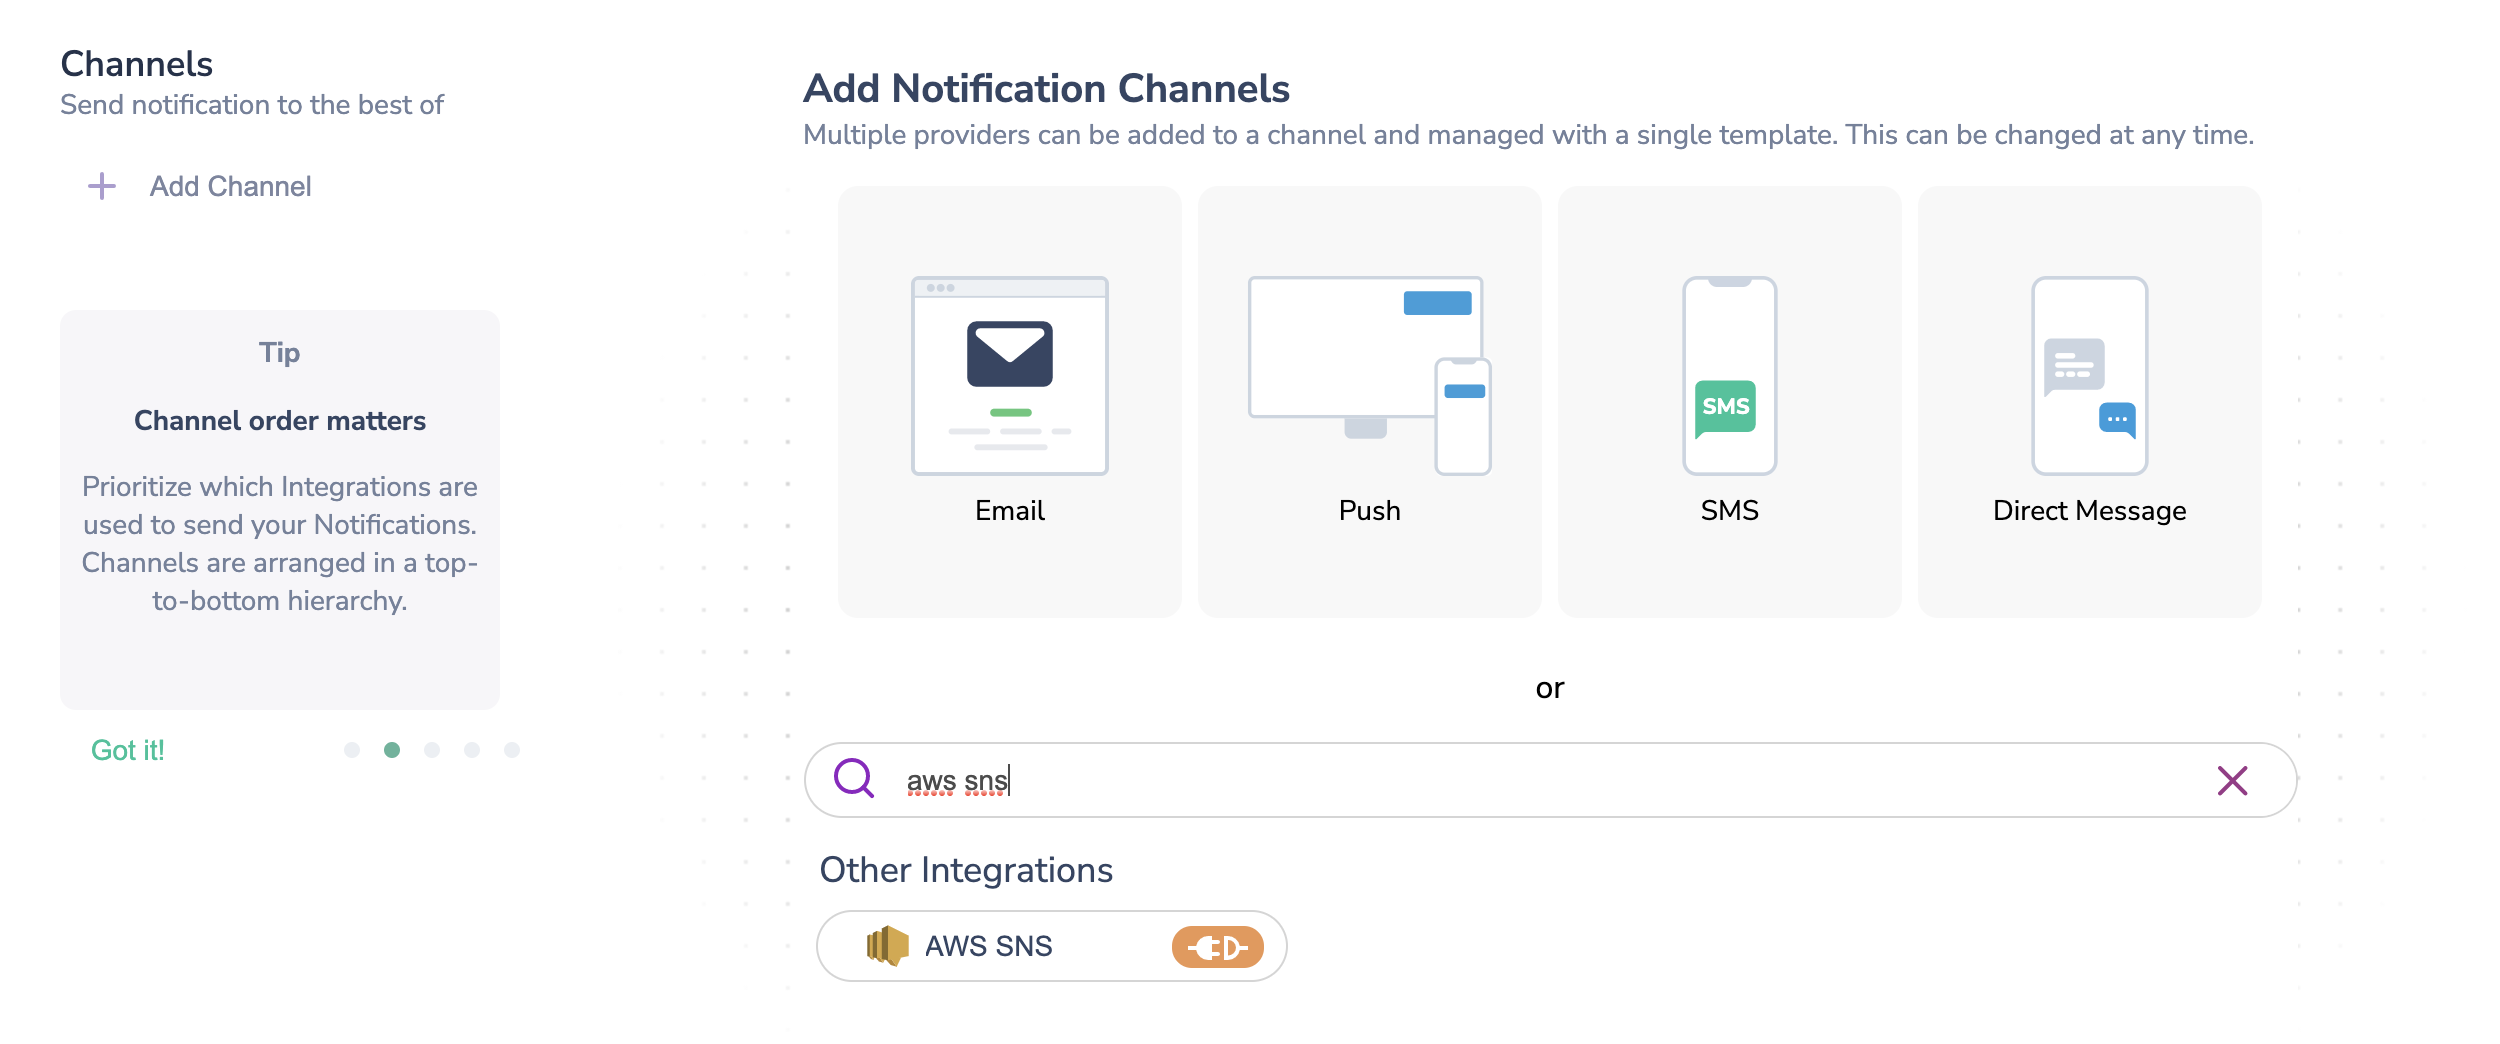Select the third carousel dot under the tip

pyautogui.click(x=432, y=749)
